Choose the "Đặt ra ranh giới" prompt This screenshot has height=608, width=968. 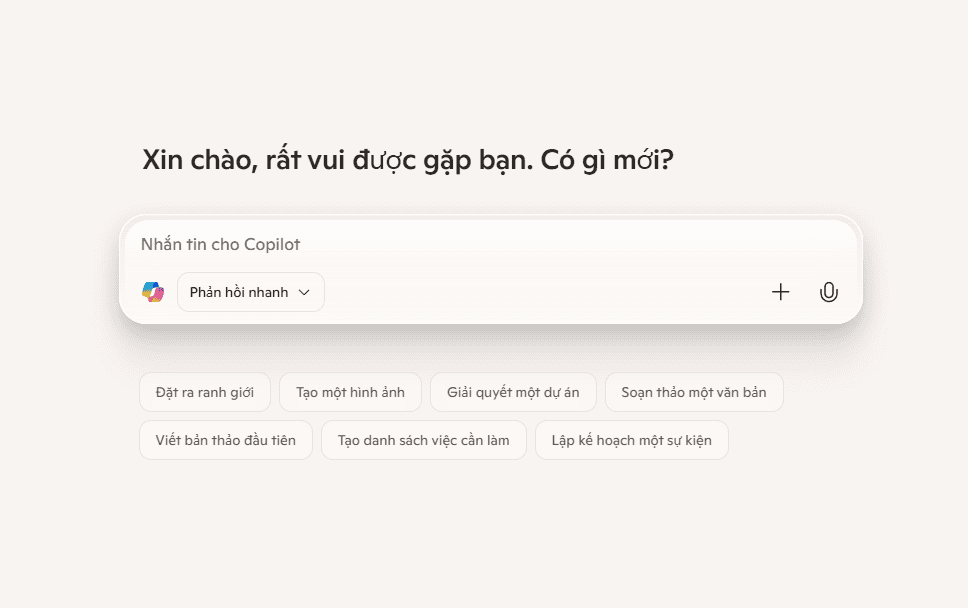tap(205, 392)
